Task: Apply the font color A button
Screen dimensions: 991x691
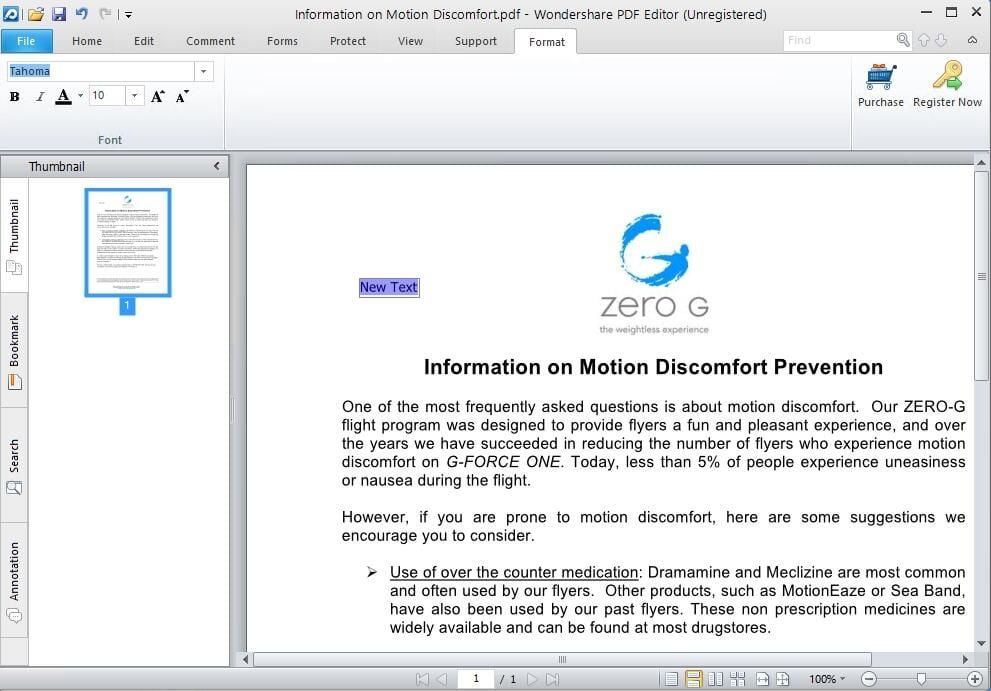Action: (x=63, y=97)
